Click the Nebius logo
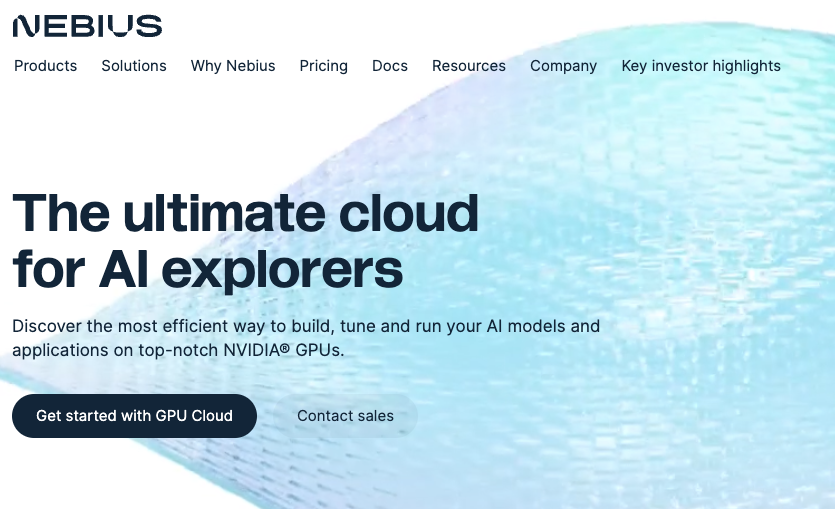Screen dimensions: 835x509 (87, 26)
